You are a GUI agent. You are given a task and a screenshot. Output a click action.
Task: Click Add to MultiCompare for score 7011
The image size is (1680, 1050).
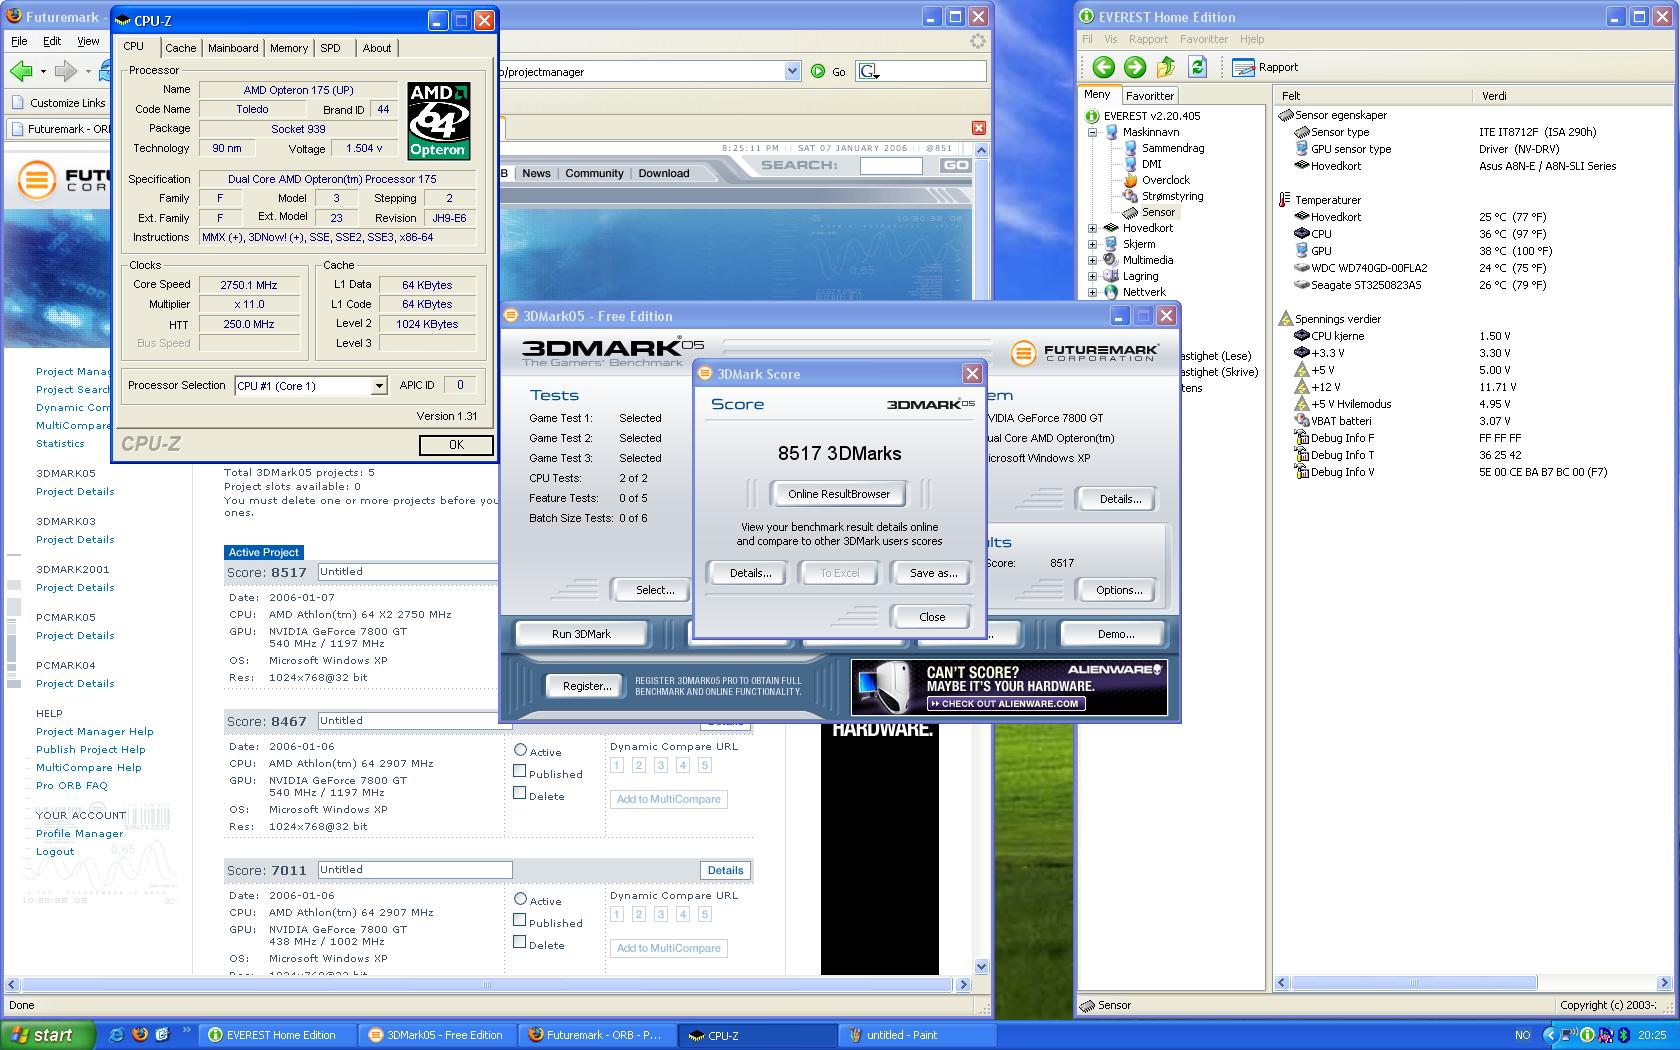click(x=669, y=948)
